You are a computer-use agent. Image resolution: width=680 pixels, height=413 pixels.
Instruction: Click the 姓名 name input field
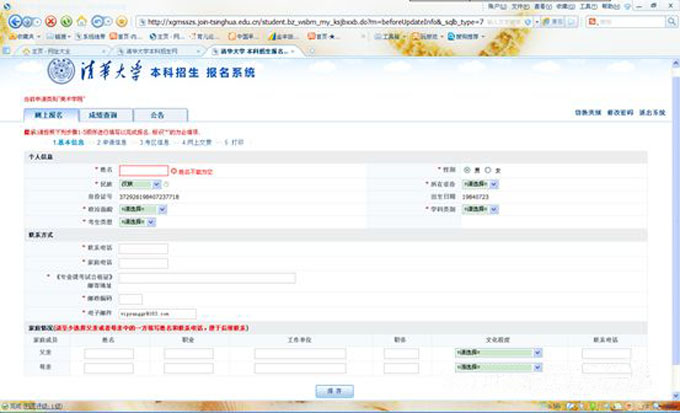[144, 170]
